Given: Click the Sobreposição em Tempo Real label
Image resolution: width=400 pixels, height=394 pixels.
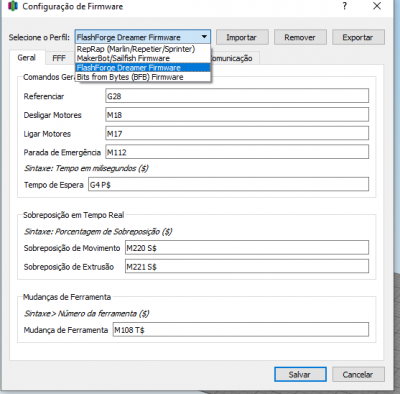Looking at the screenshot, I should pyautogui.click(x=73, y=215).
